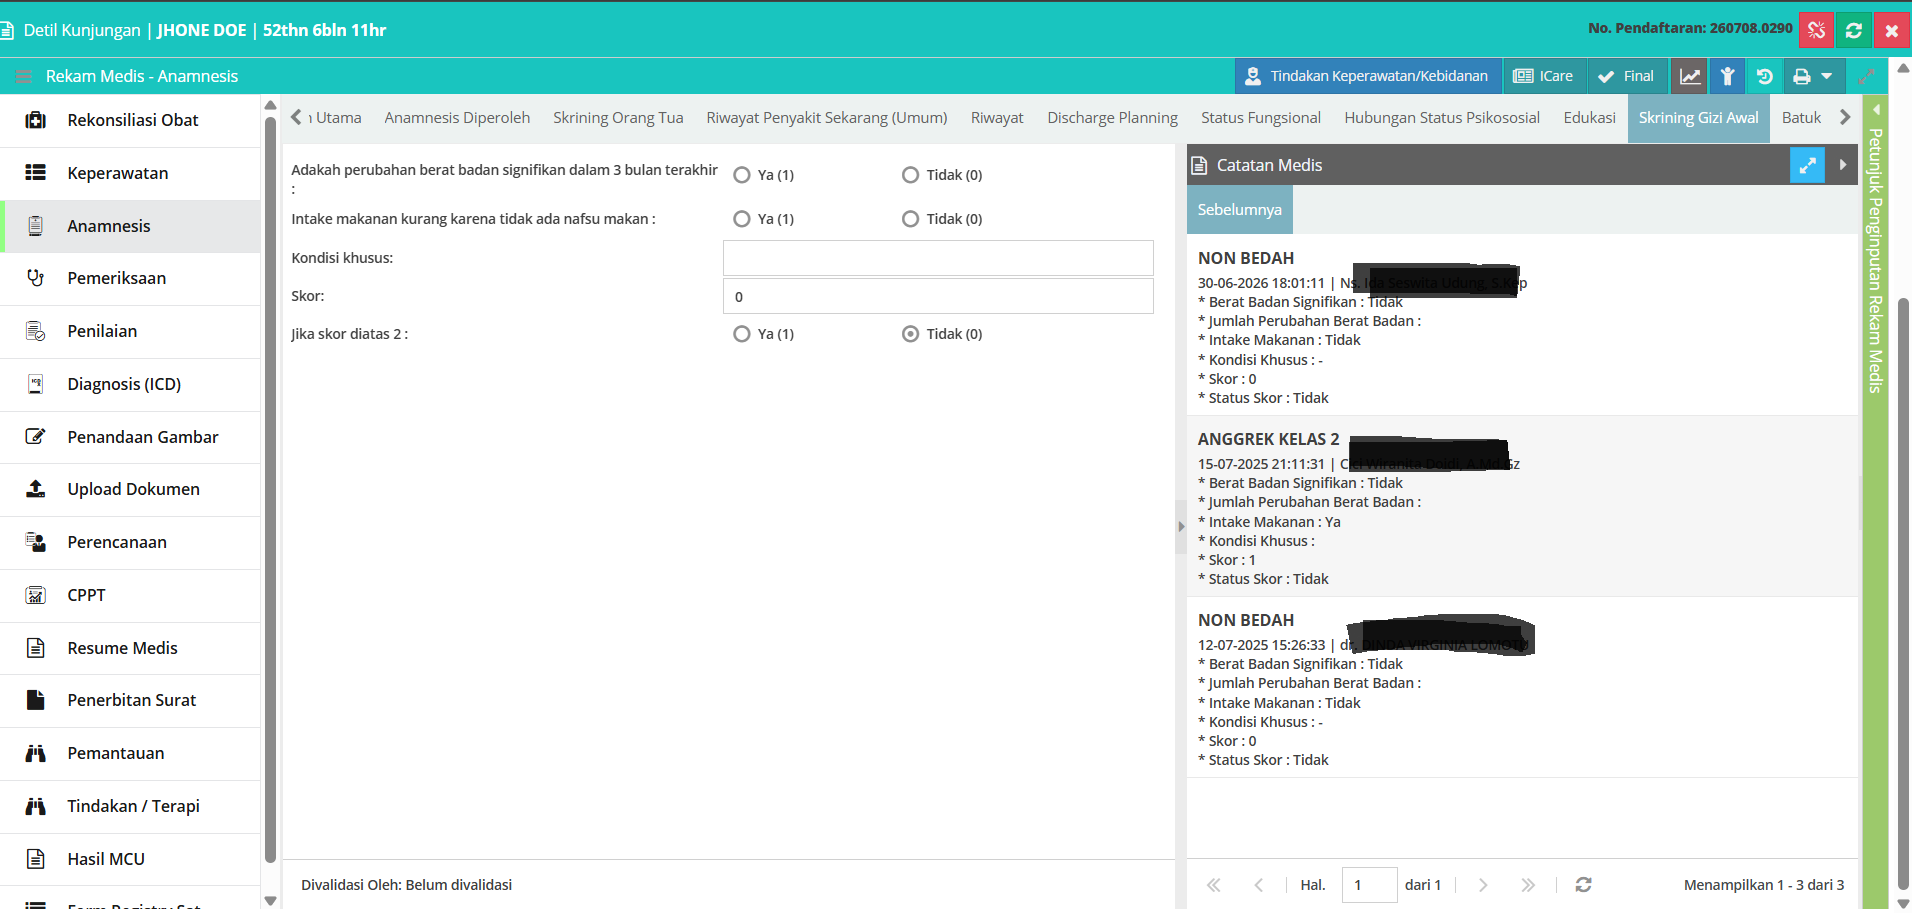
Task: Switch to the Discharge Planning tab
Action: (x=1112, y=117)
